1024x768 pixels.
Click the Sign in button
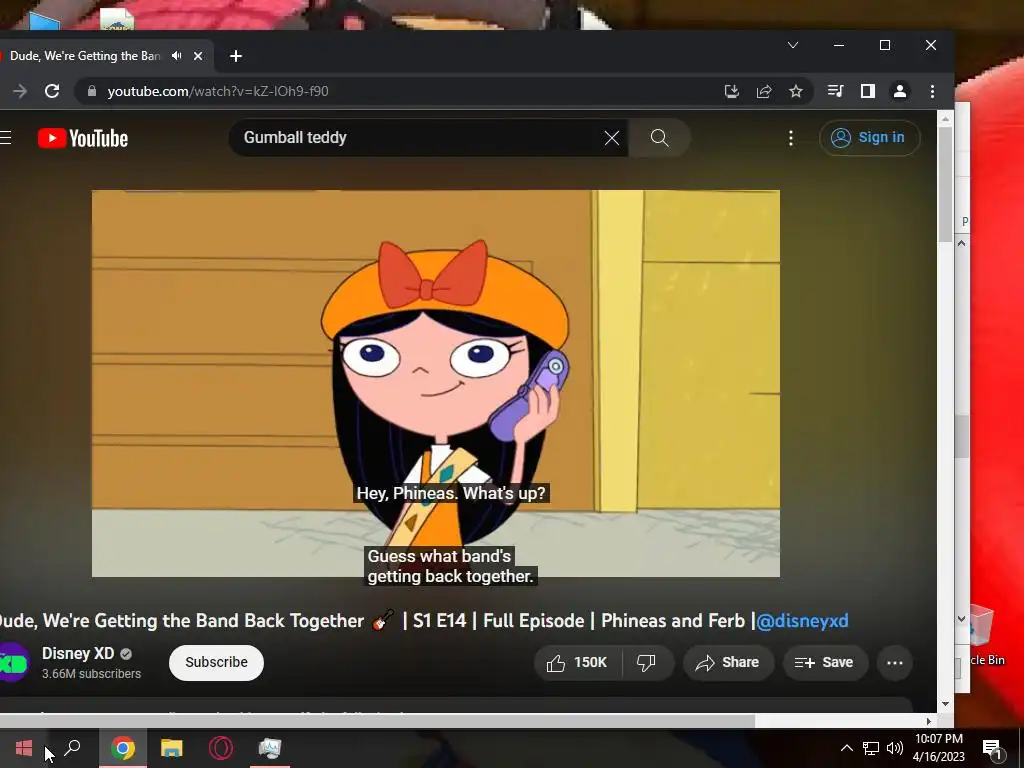[870, 138]
